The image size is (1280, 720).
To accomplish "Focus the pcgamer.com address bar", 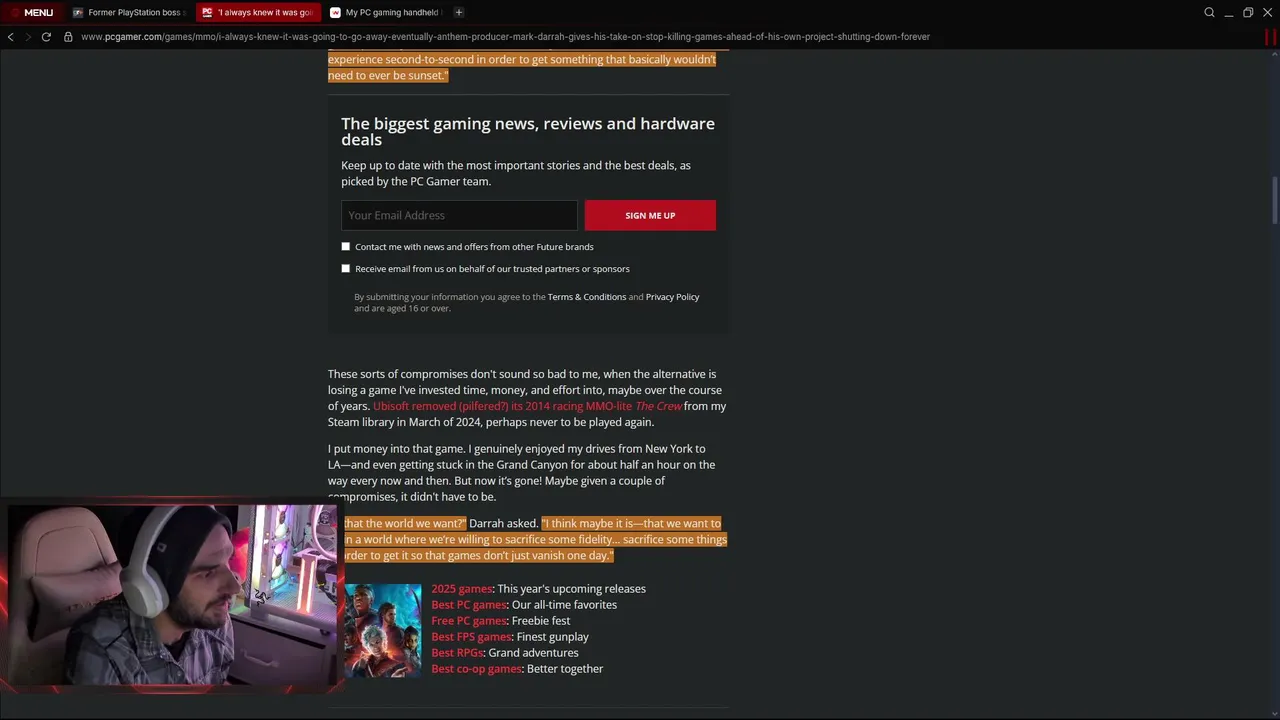I will click(505, 37).
